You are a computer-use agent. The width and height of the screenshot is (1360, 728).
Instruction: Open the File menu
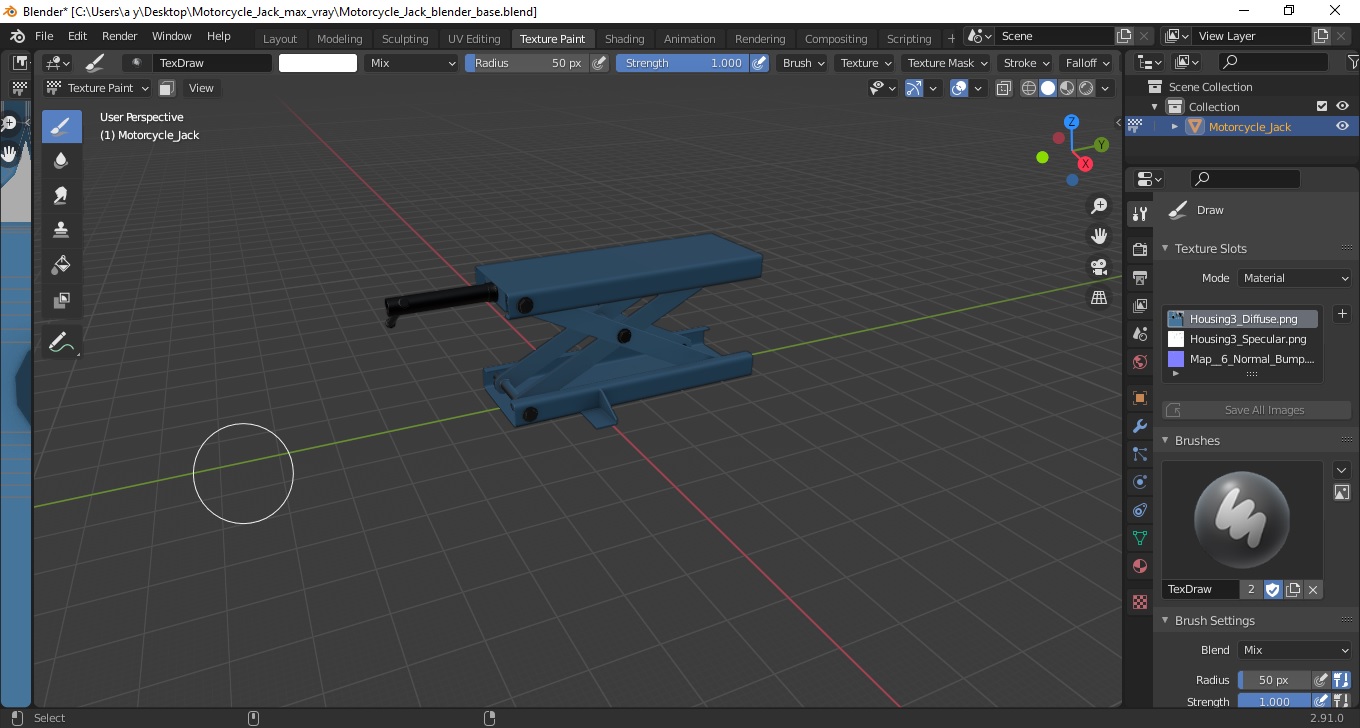click(x=45, y=36)
